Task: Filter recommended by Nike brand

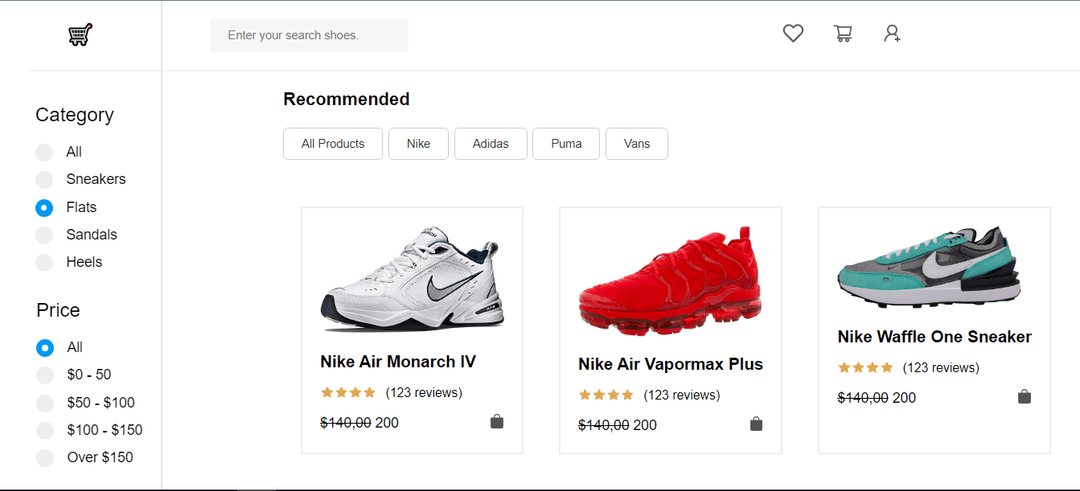Action: click(418, 144)
